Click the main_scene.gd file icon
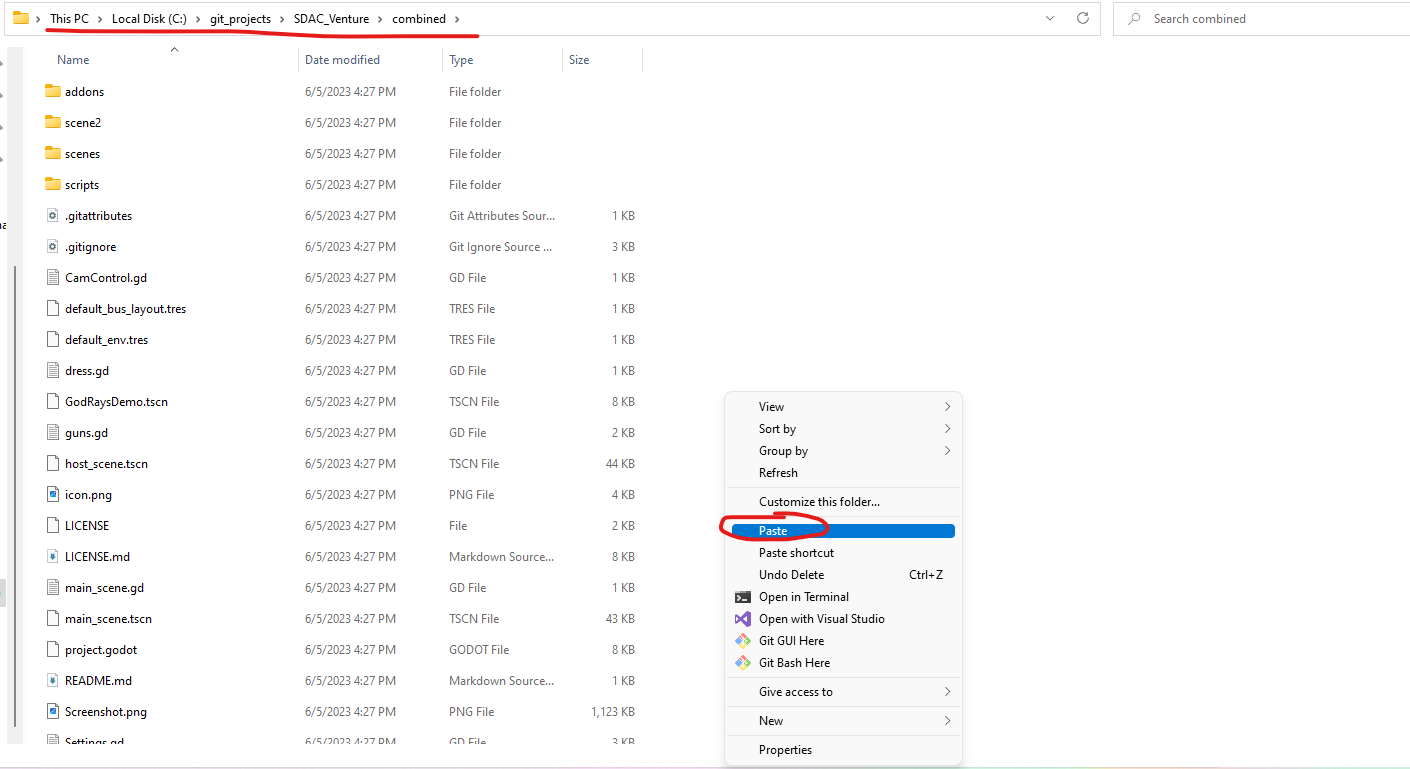This screenshot has width=1410, height=769. coord(53,587)
